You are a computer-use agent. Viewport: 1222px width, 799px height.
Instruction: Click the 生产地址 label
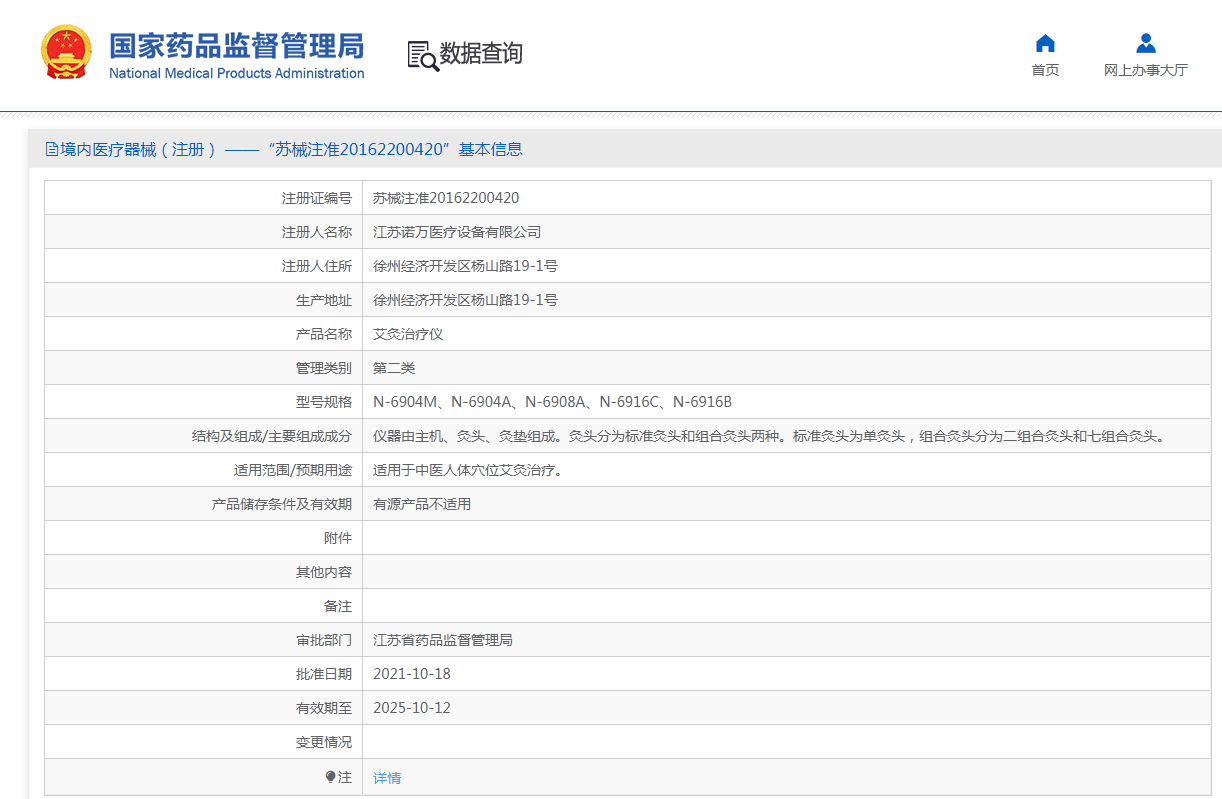[x=324, y=300]
